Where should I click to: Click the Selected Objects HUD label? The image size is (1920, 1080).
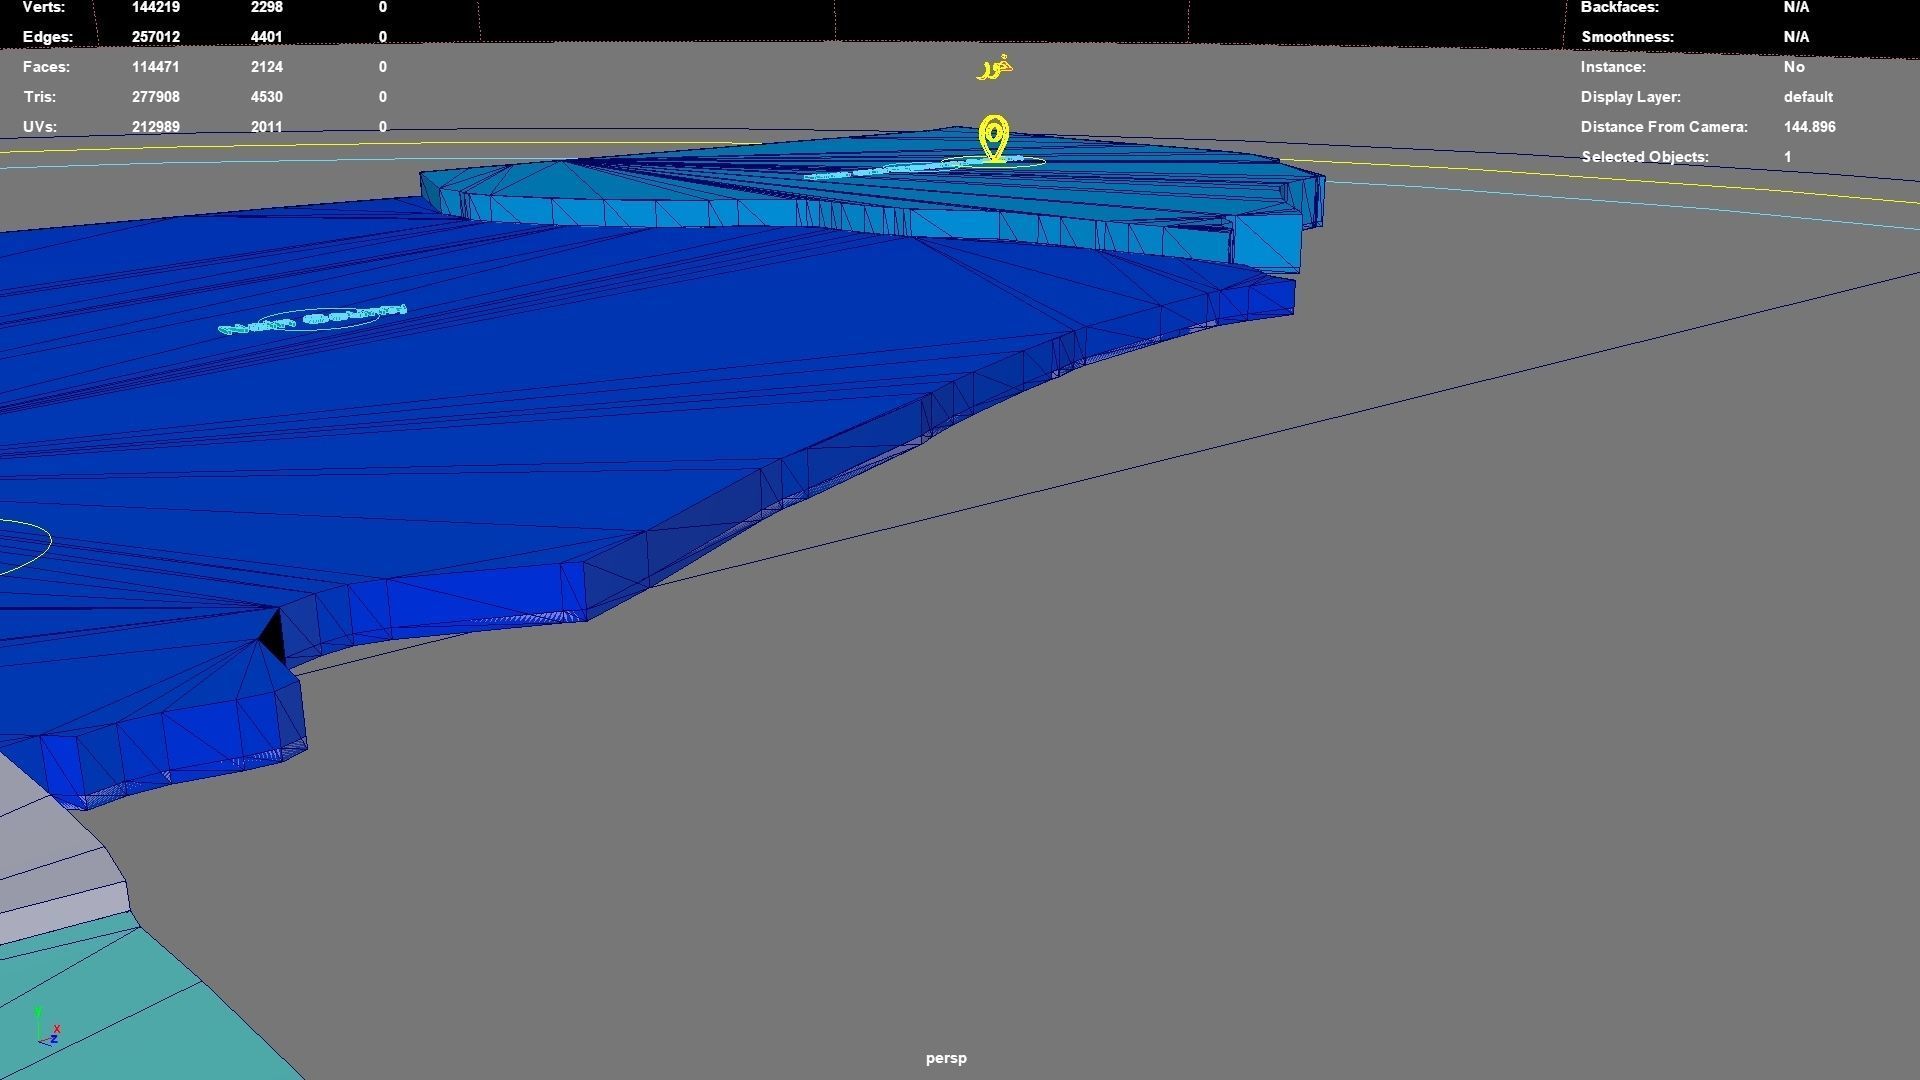coord(1644,157)
